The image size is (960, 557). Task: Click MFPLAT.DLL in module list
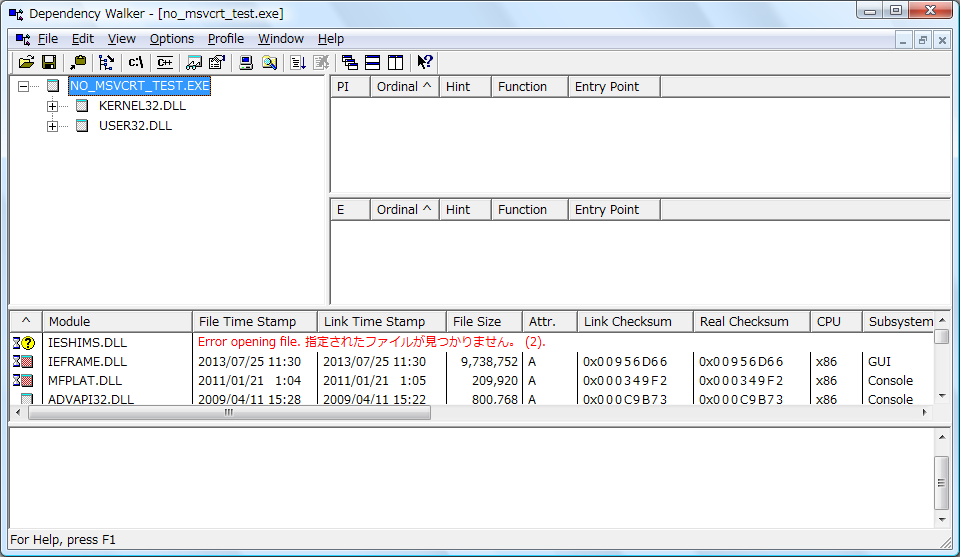coord(85,381)
